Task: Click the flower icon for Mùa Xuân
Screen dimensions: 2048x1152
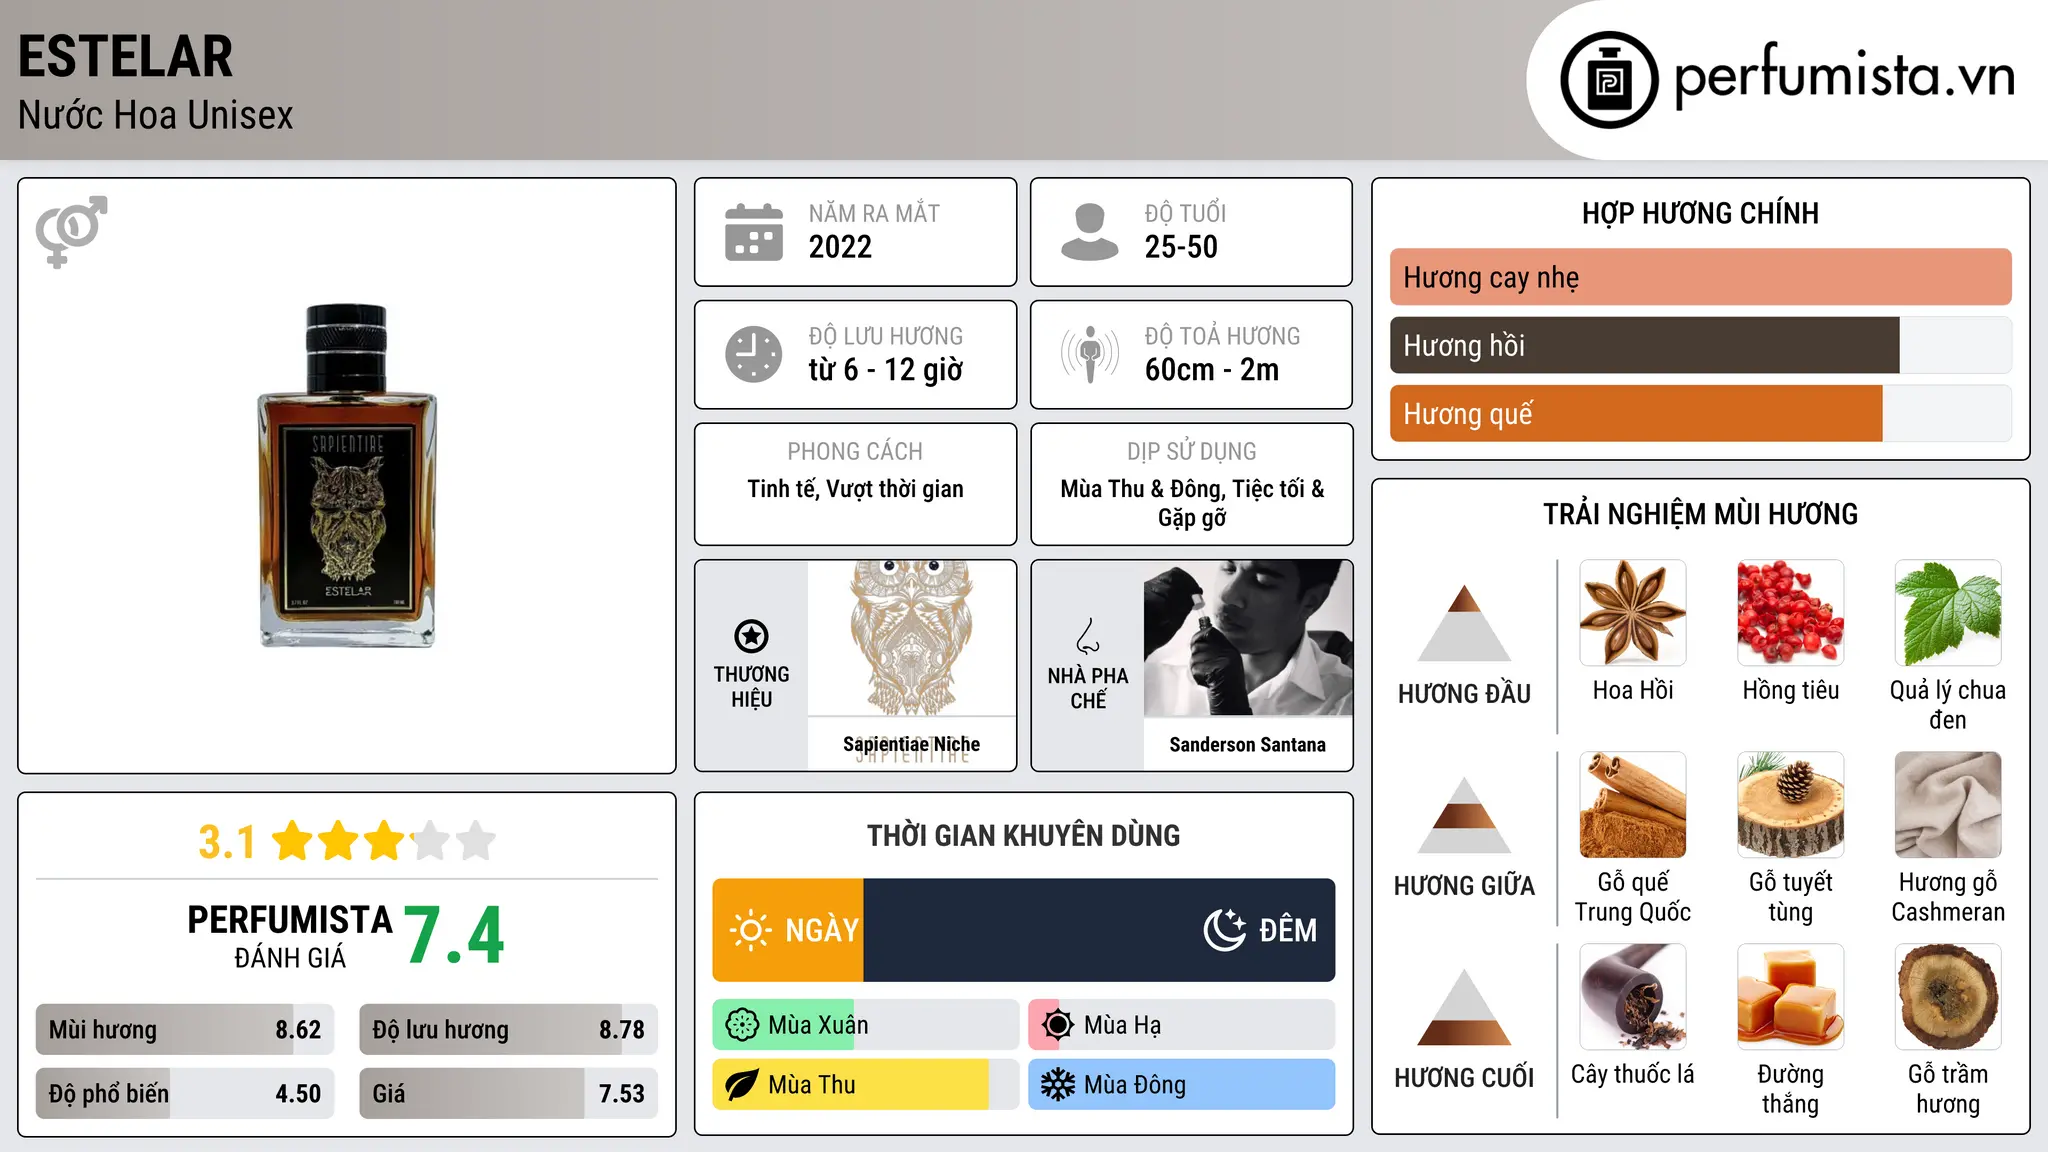Action: 742,1025
